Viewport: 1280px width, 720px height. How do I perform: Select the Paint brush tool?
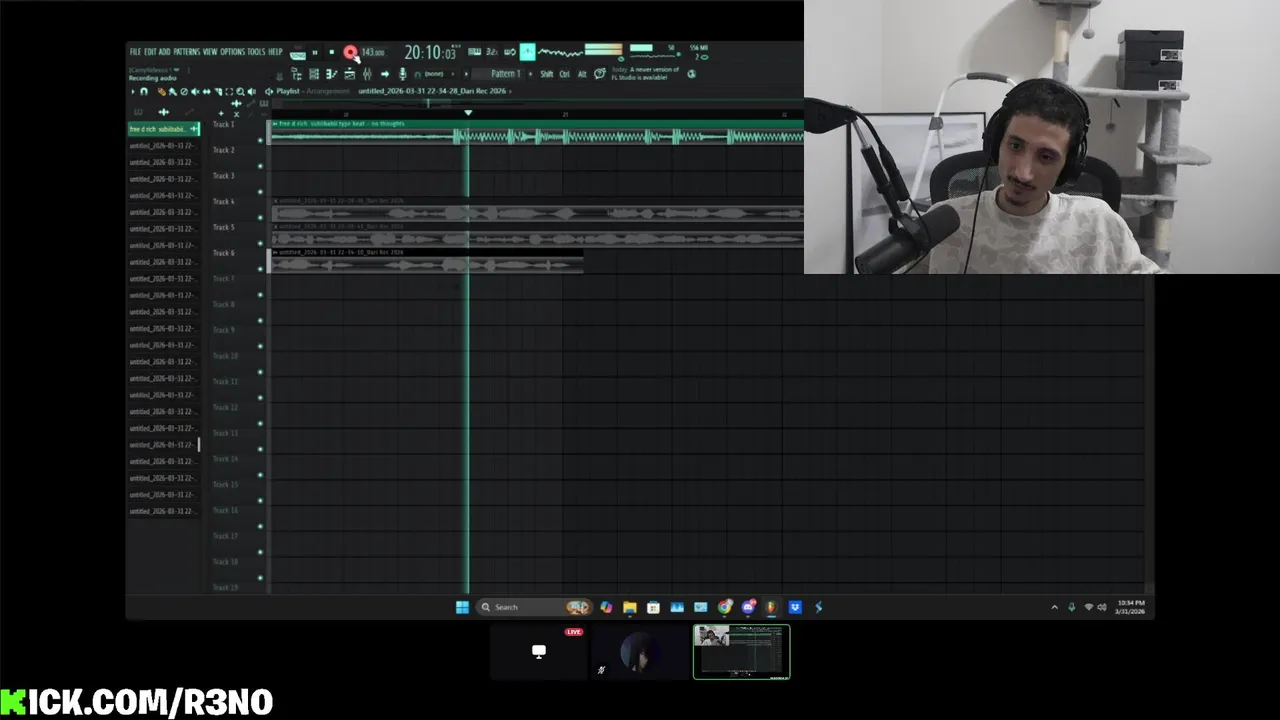[172, 92]
